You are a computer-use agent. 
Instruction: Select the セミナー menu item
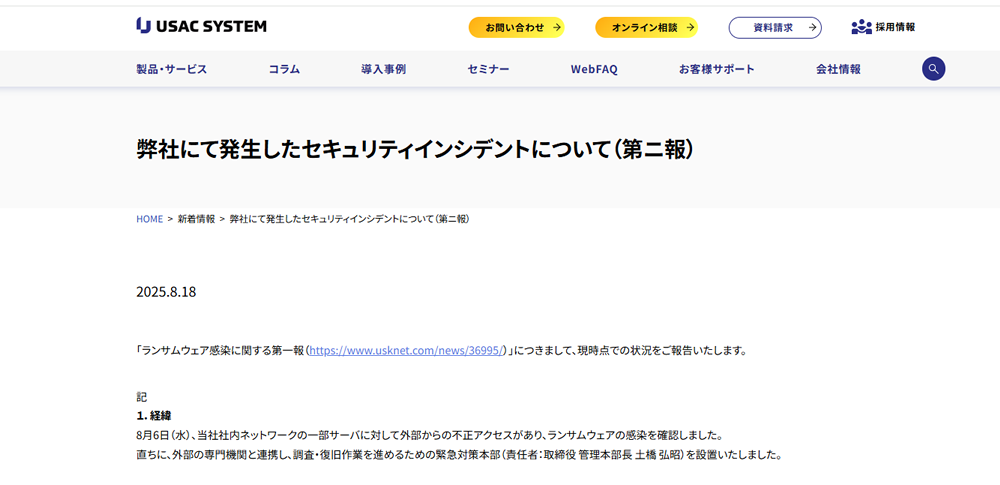coord(489,69)
